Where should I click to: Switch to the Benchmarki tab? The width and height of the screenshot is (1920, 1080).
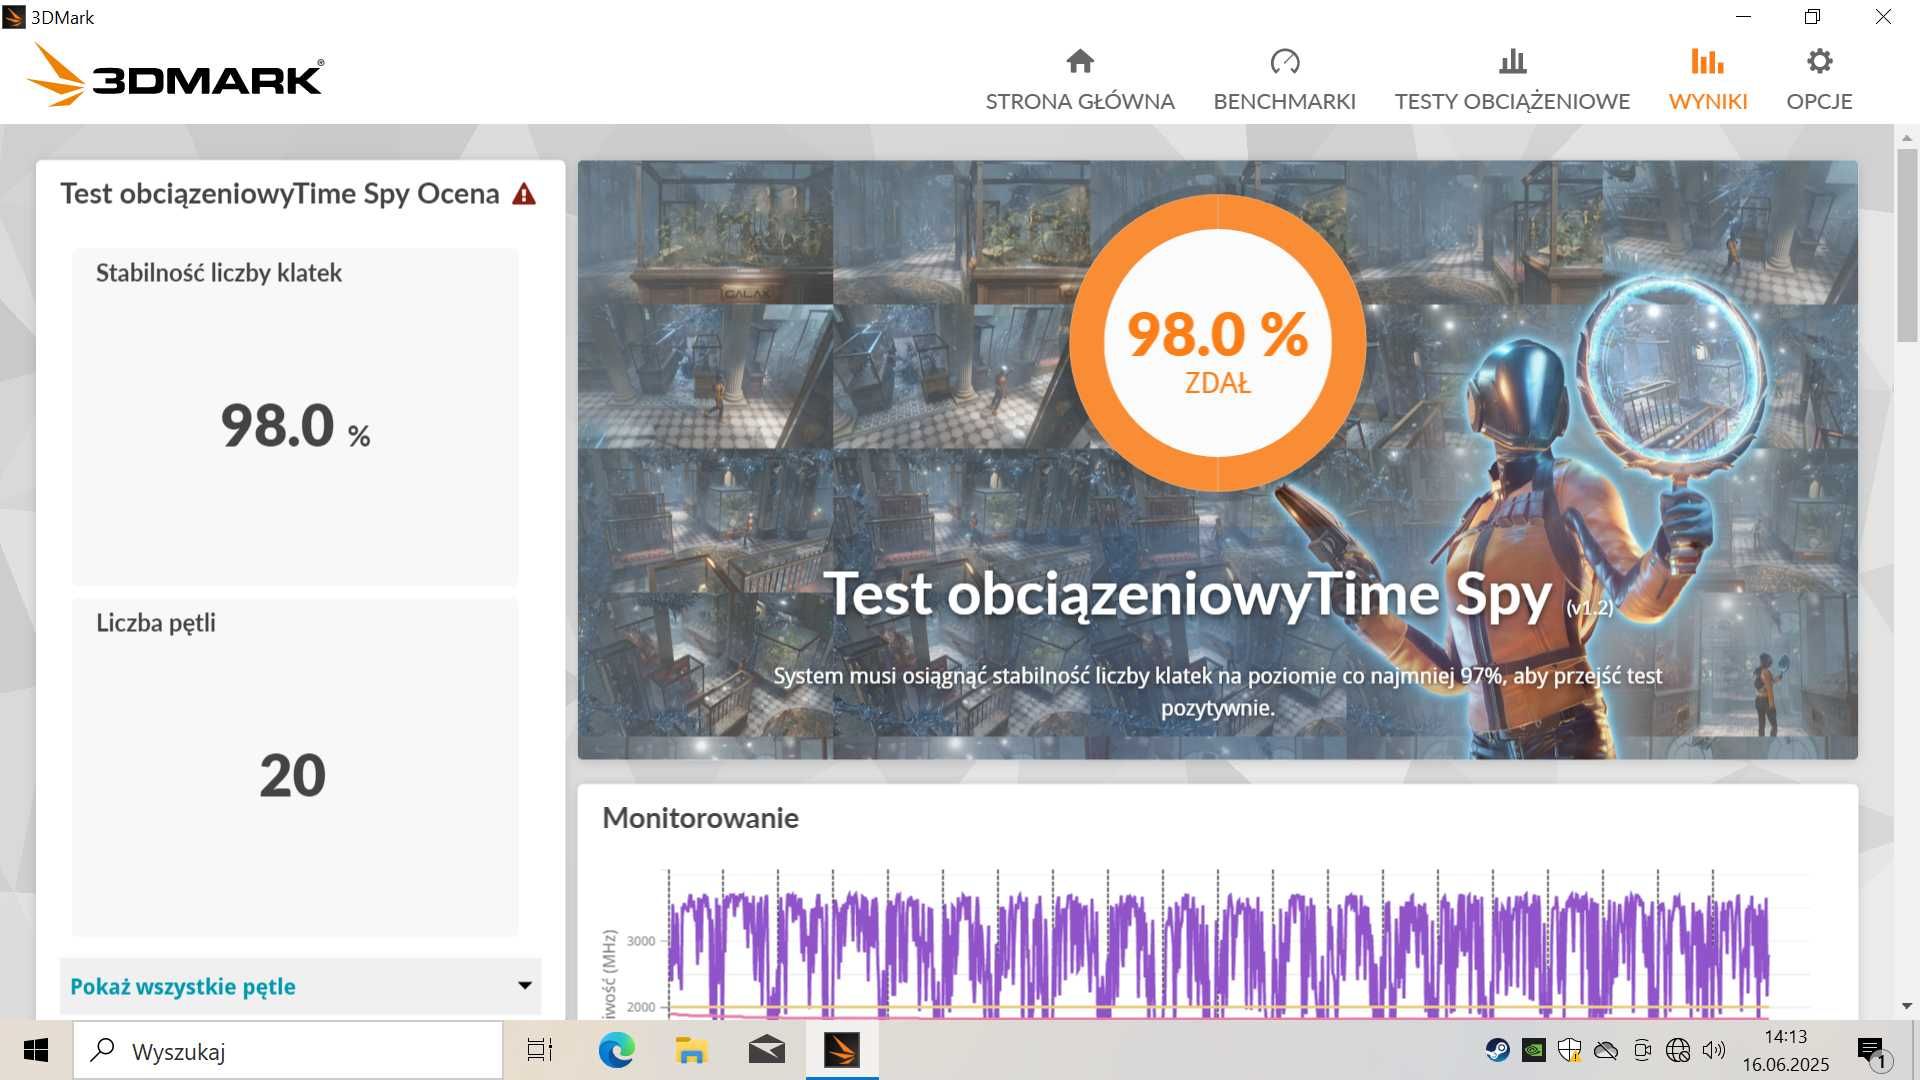pyautogui.click(x=1284, y=80)
